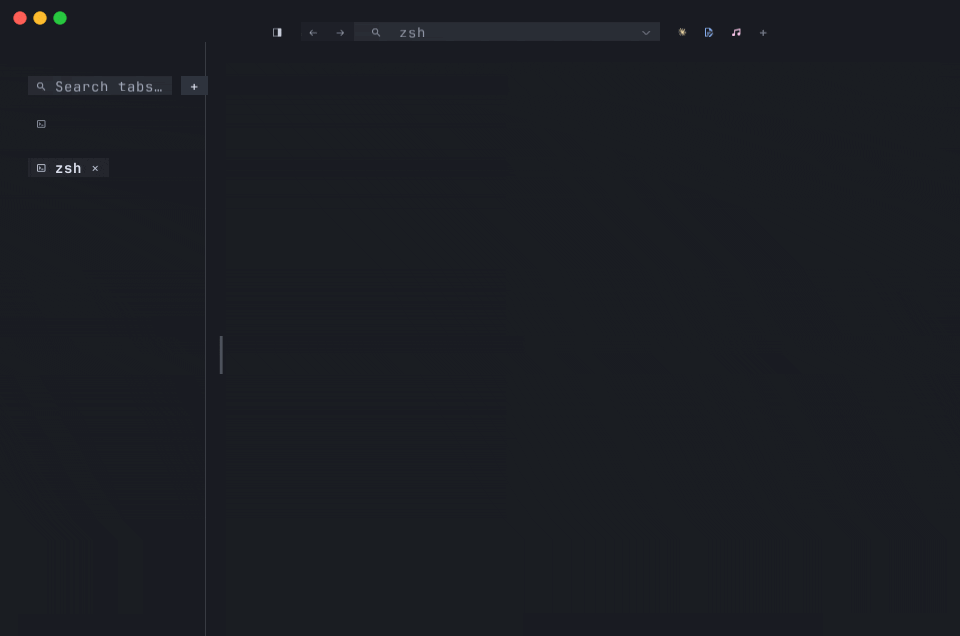This screenshot has height=636, width=960.
Task: Open the pink music note icon
Action: click(737, 32)
